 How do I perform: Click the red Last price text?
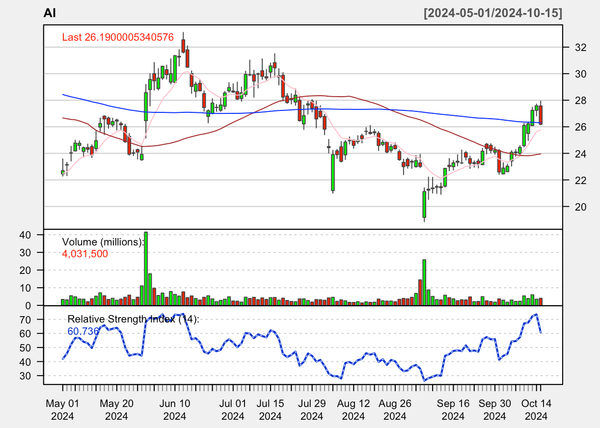click(118, 38)
